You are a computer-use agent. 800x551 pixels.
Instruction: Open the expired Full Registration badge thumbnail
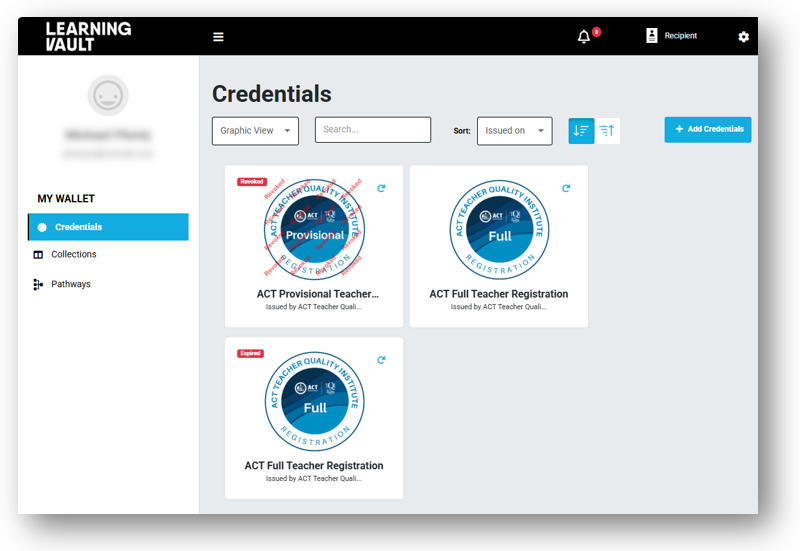coord(314,401)
